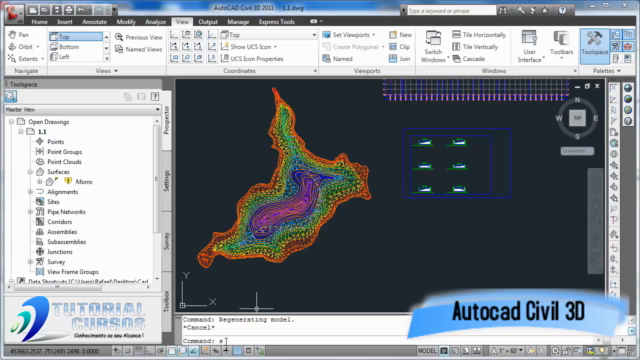Click the Clip viewport tool
The height and width of the screenshot is (360, 640).
click(400, 47)
